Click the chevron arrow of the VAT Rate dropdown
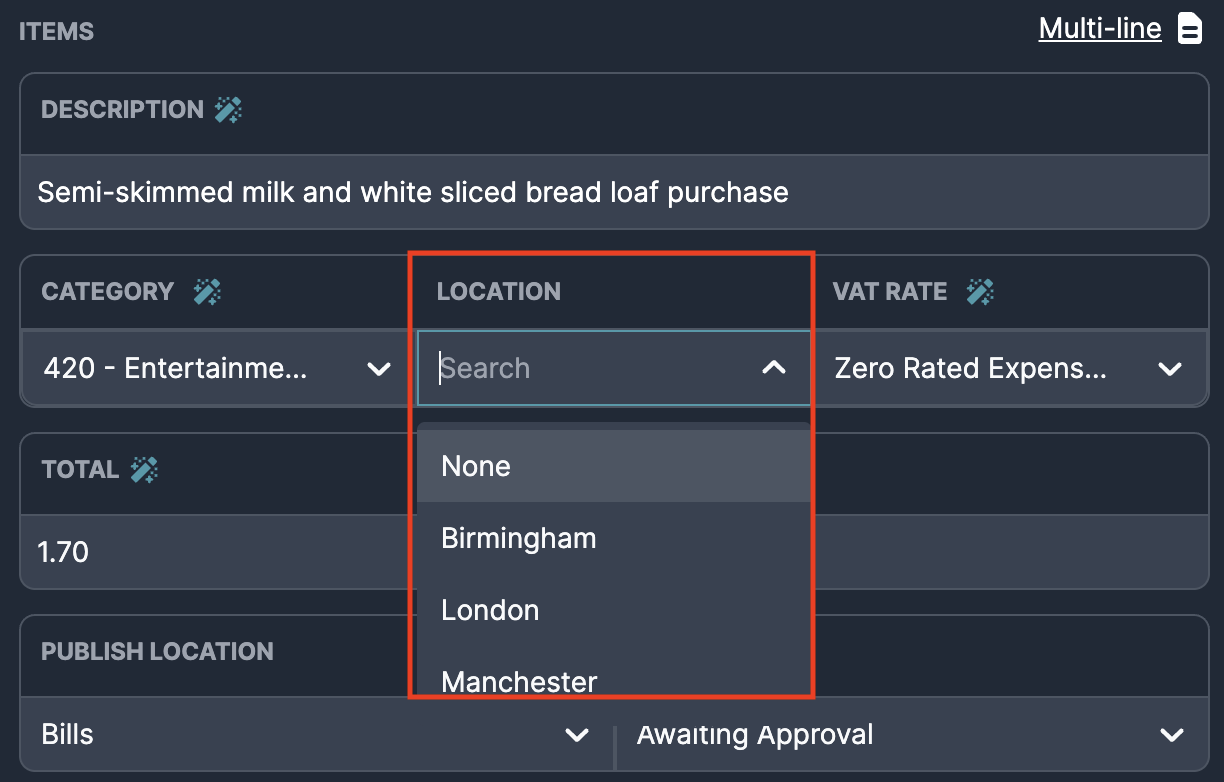The image size is (1224, 782). (1170, 369)
